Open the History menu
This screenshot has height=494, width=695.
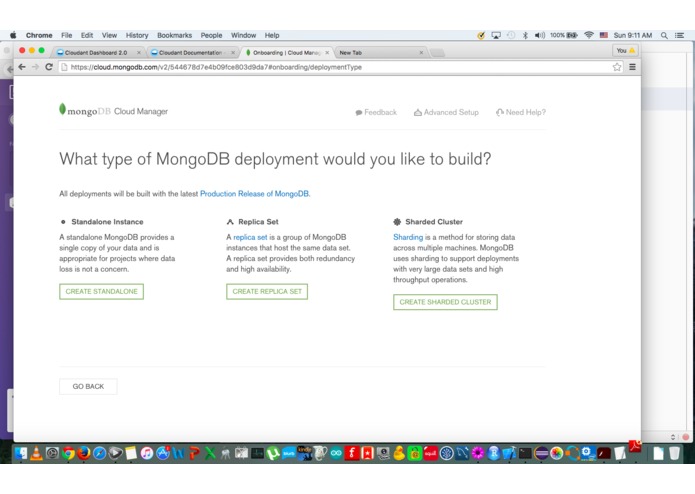[137, 35]
